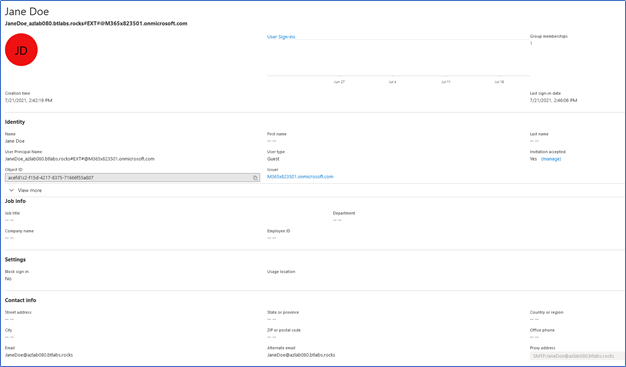This screenshot has height=367, width=626.
Task: Click the User type value Guest
Action: [x=273, y=159]
